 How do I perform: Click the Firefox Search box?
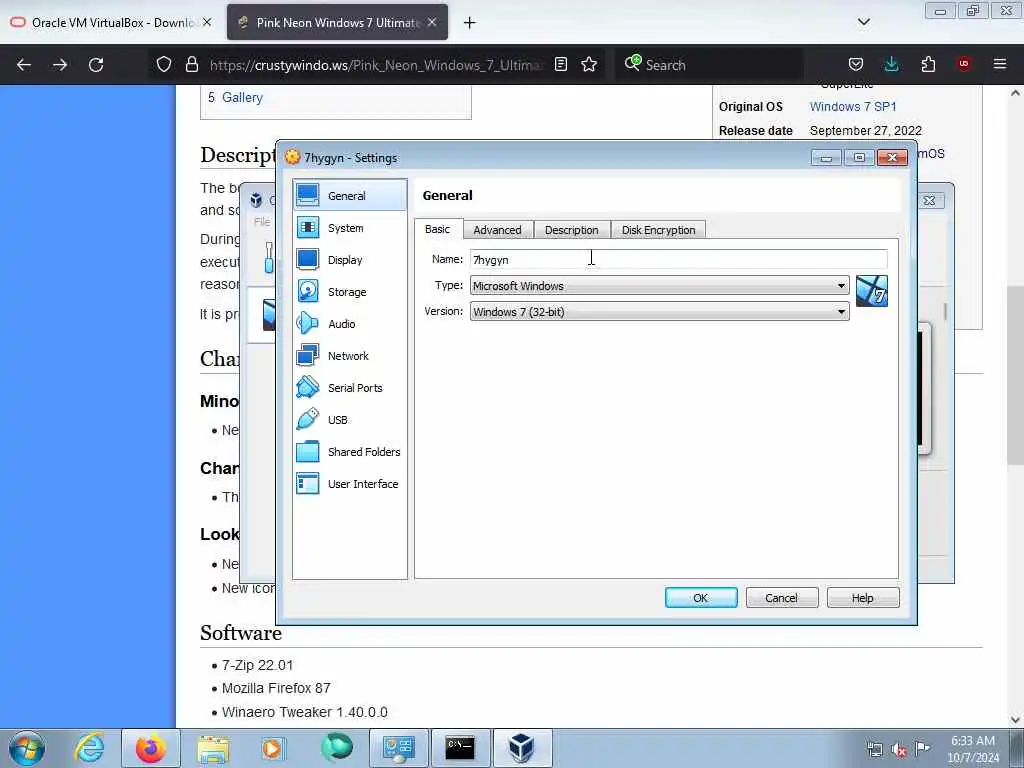(x=709, y=65)
